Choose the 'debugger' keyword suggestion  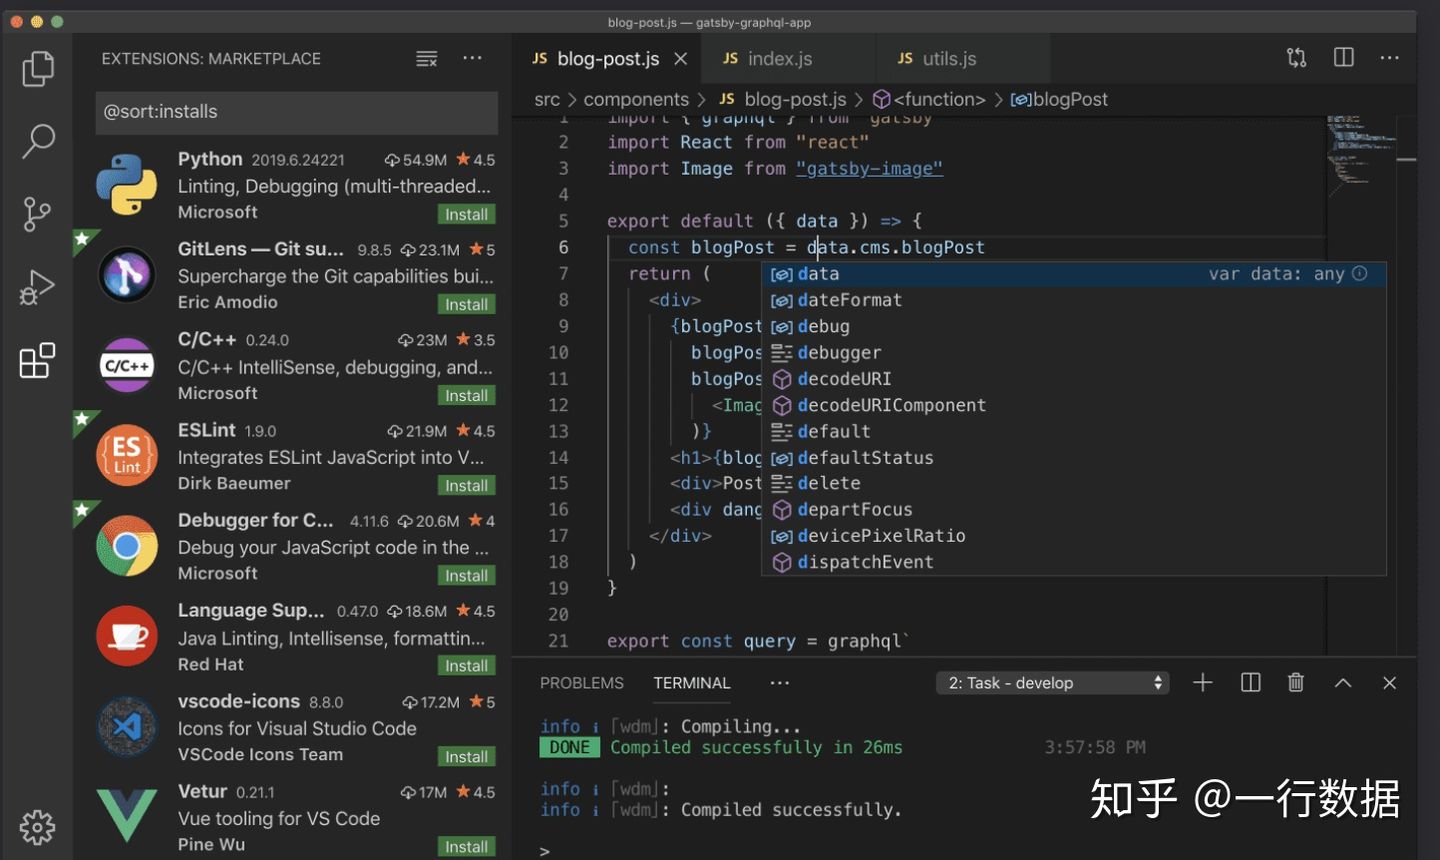pos(1074,352)
